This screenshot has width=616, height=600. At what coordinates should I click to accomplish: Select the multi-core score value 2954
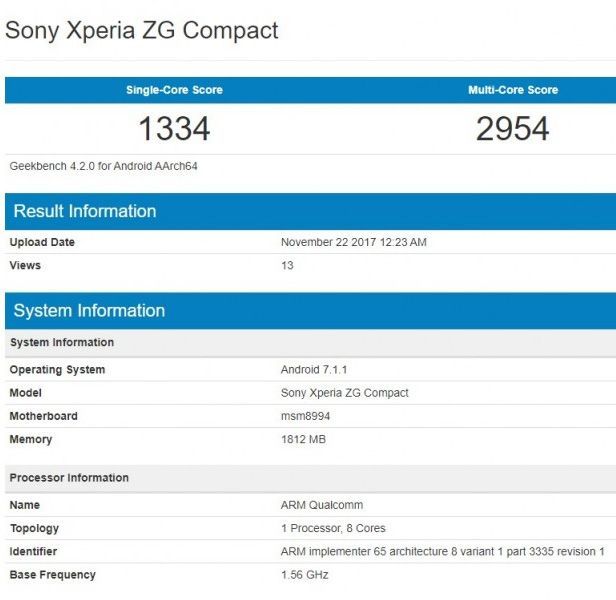point(512,129)
